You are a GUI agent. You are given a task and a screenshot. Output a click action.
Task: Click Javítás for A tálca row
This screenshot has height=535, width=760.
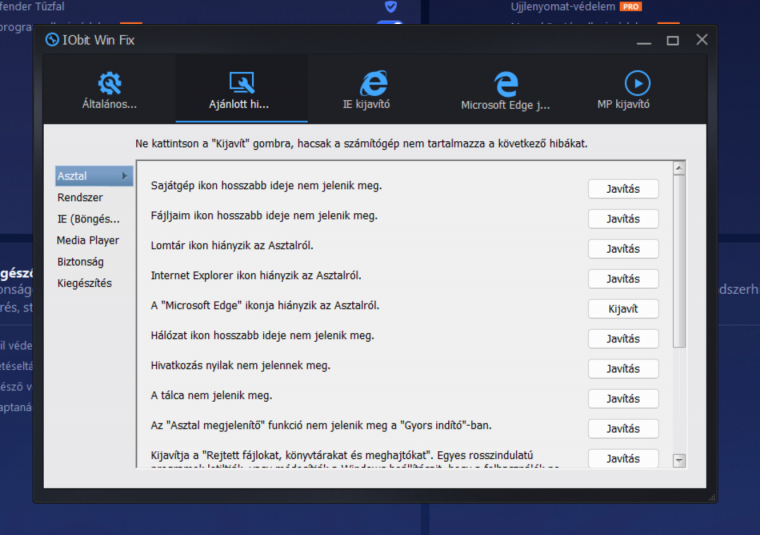(623, 399)
